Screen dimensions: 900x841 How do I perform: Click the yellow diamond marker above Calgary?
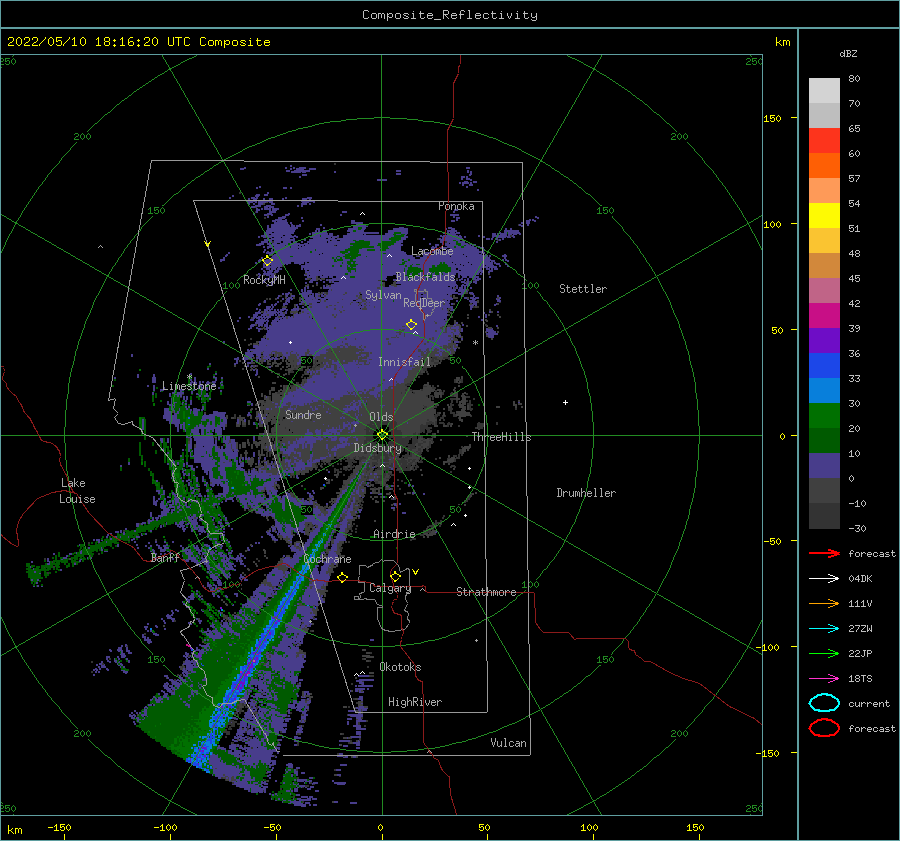(395, 576)
